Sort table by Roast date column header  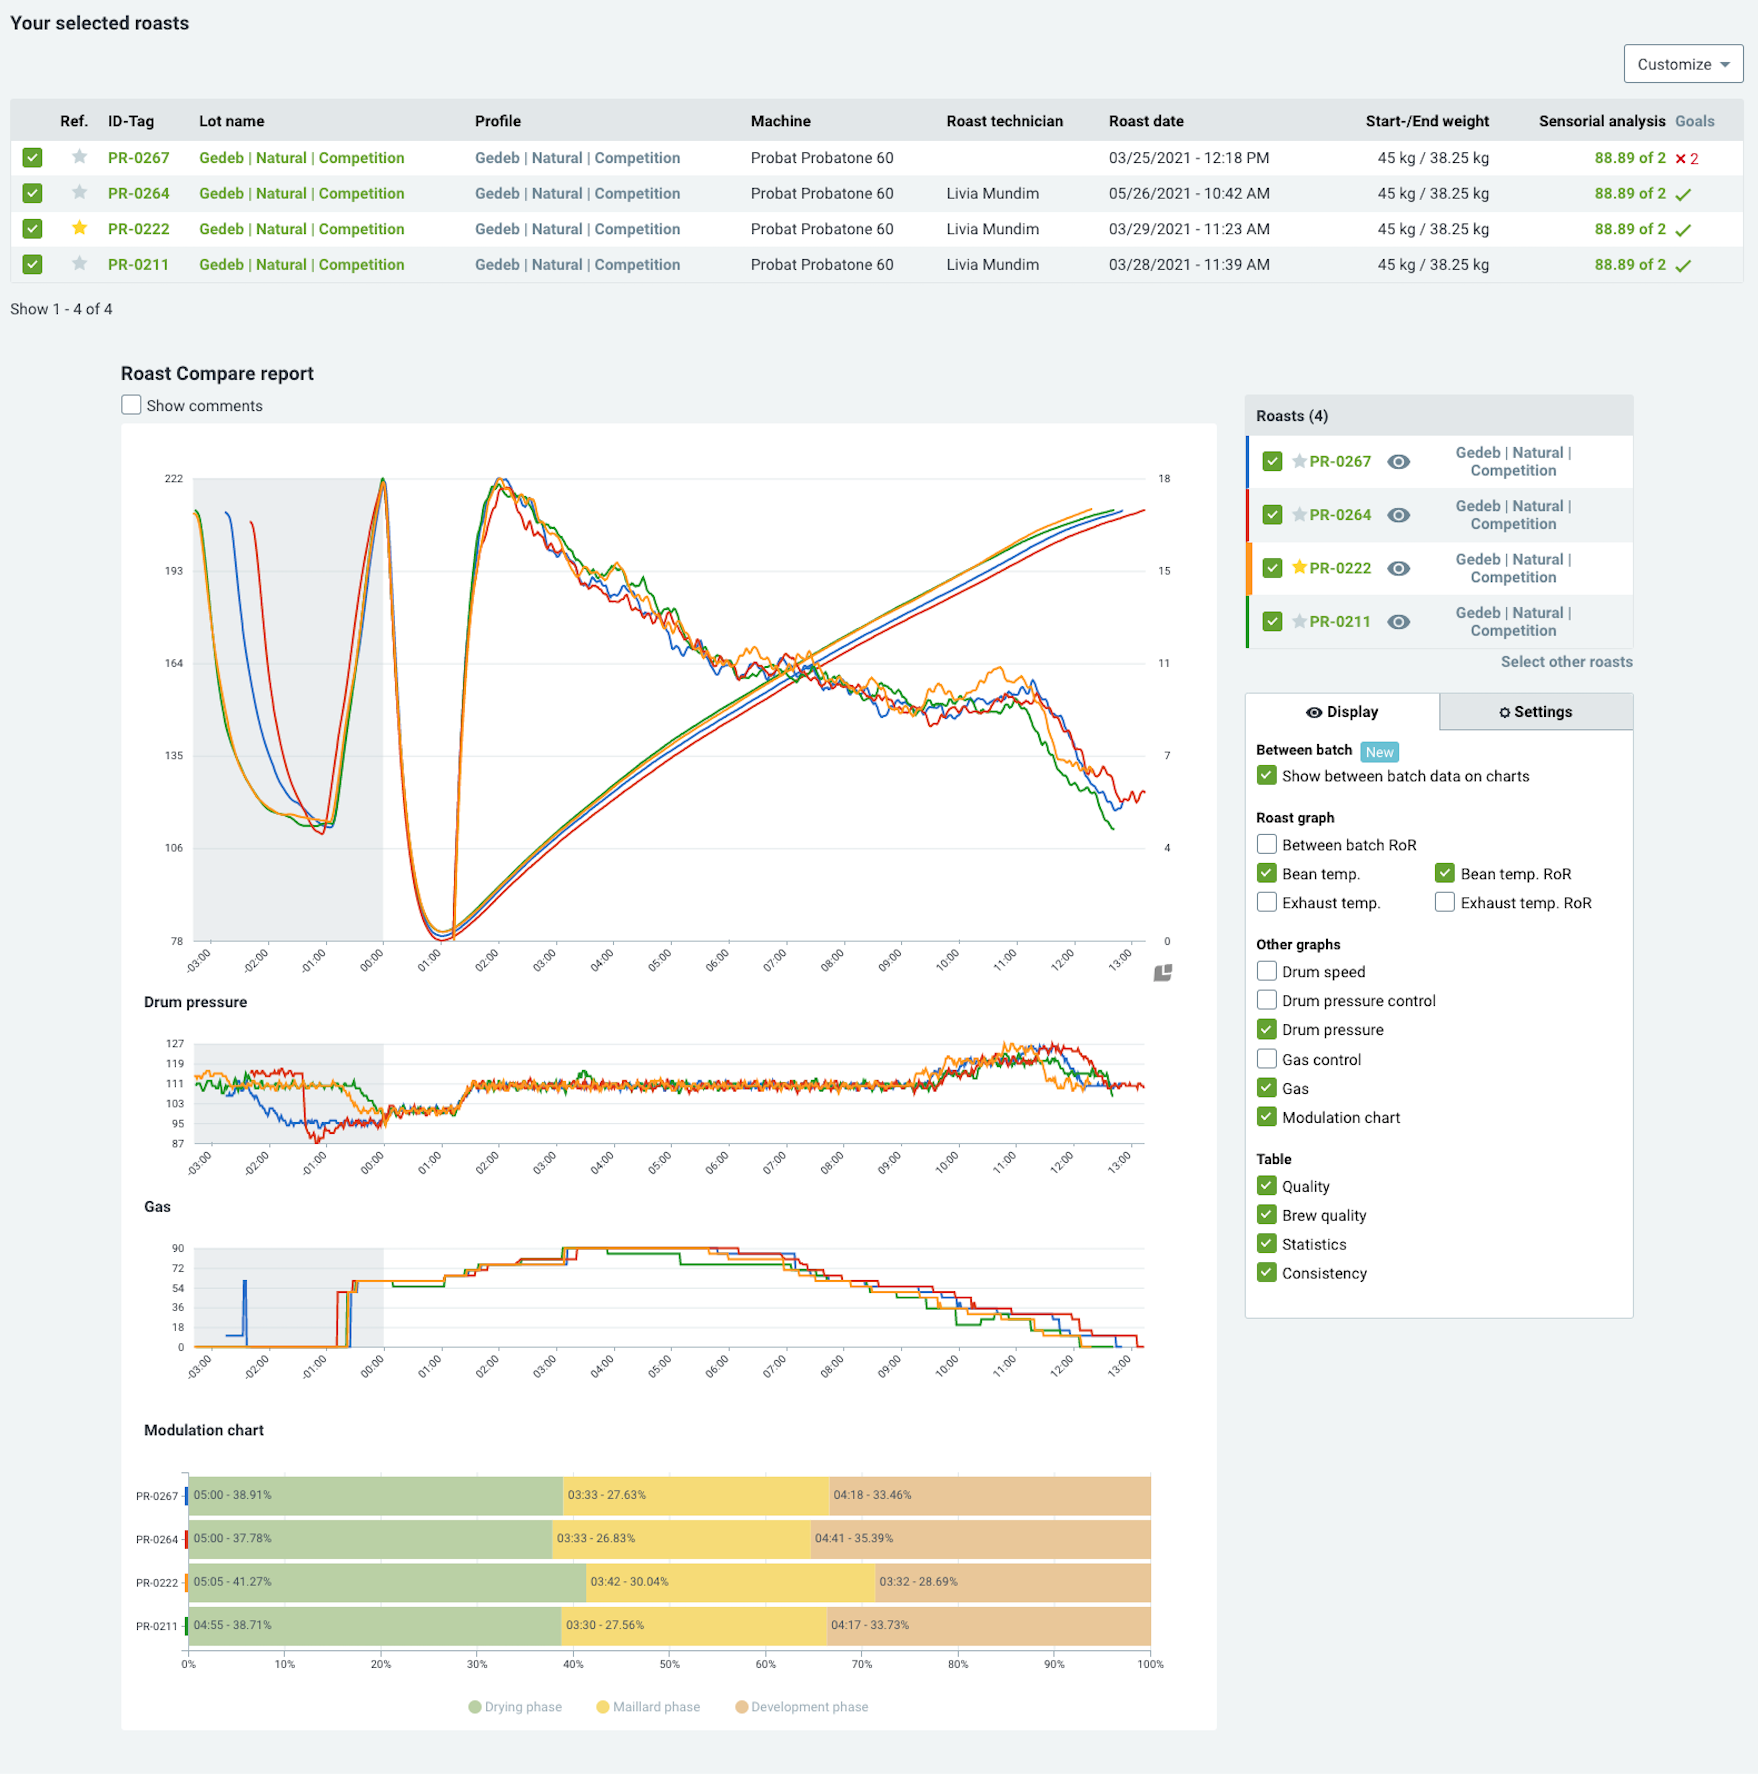[x=1146, y=121]
